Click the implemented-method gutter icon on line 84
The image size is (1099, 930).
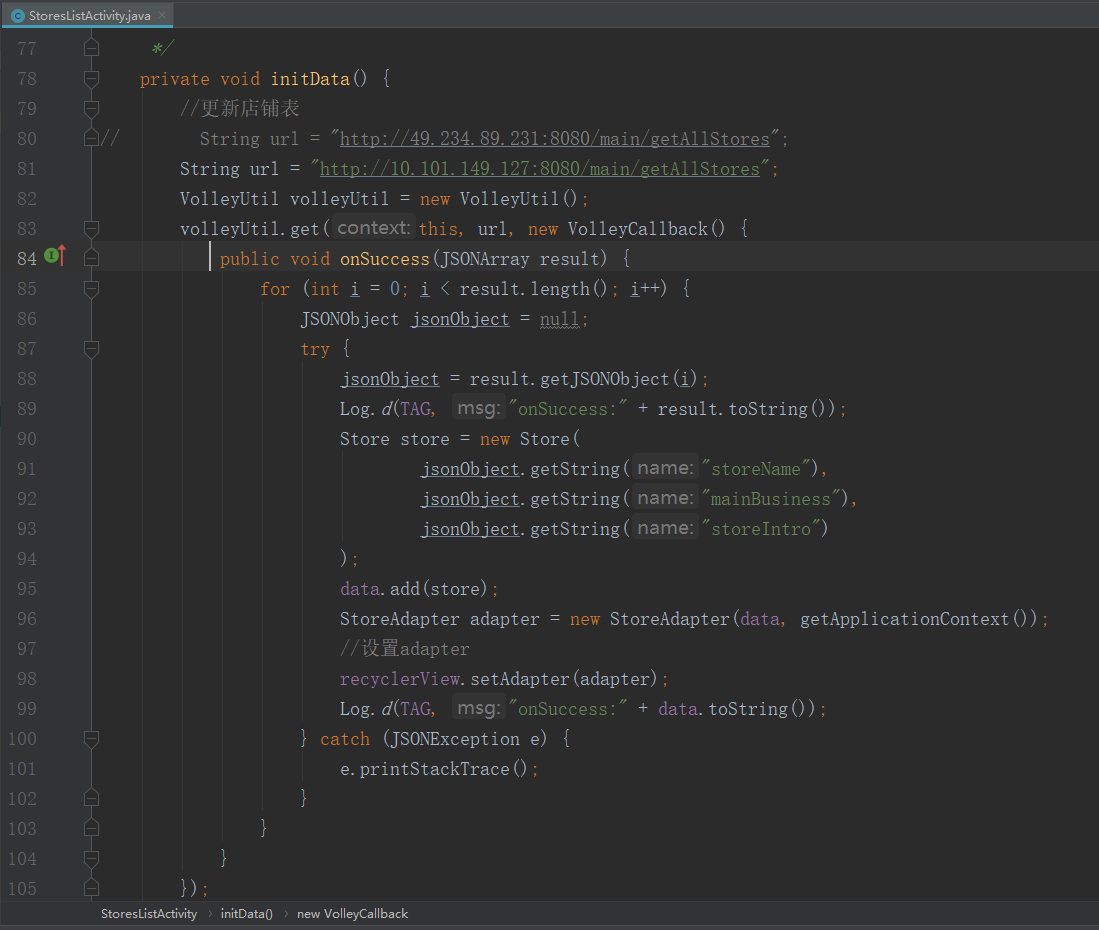tap(53, 258)
